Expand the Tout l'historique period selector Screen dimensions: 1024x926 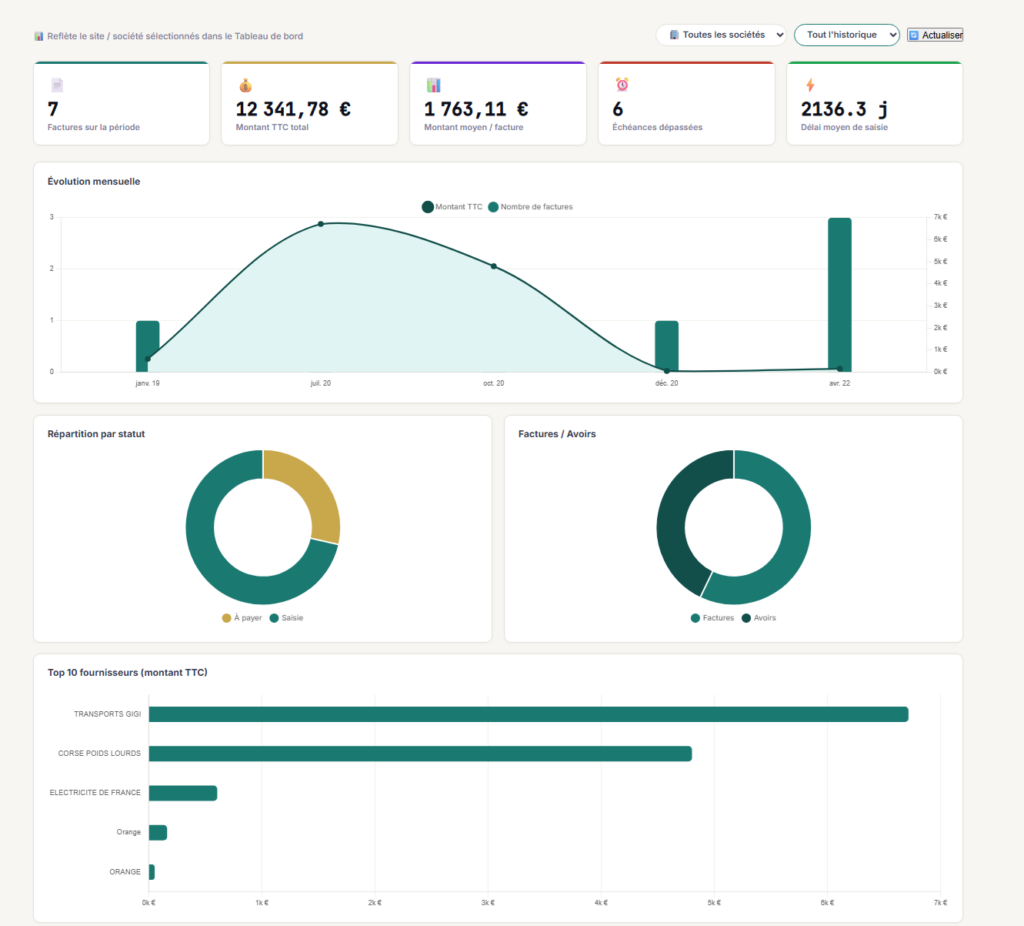[846, 35]
